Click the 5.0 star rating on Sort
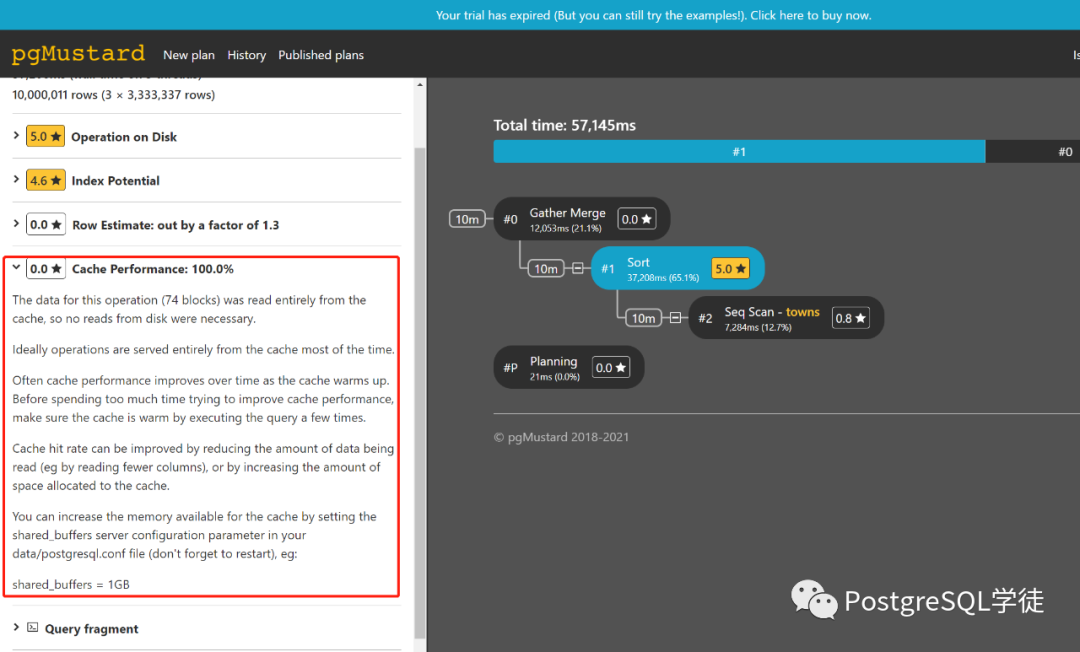1080x652 pixels. [730, 269]
